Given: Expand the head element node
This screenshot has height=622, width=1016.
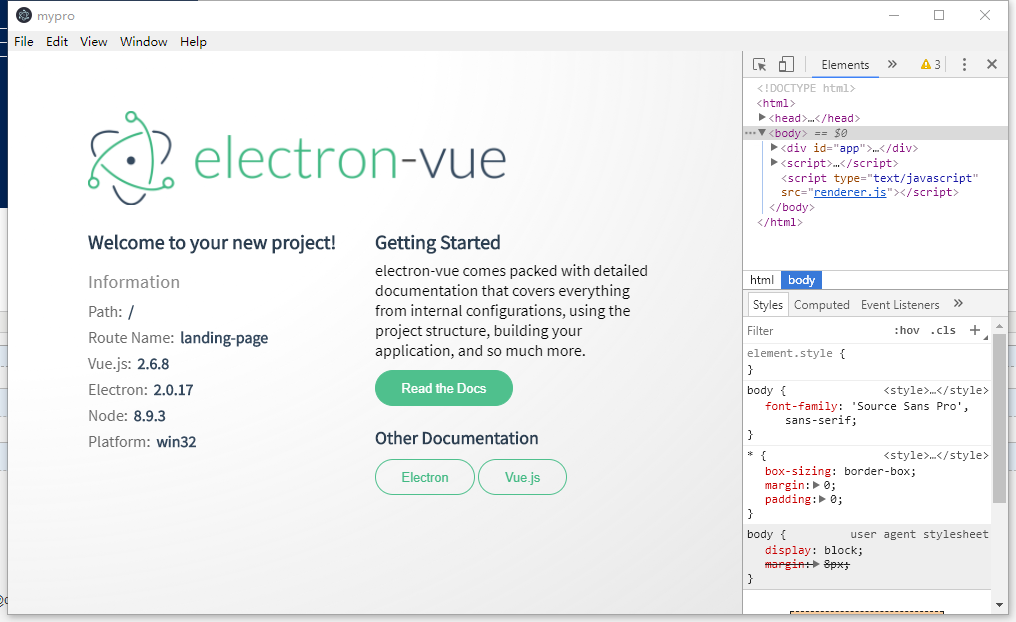Looking at the screenshot, I should [762, 117].
